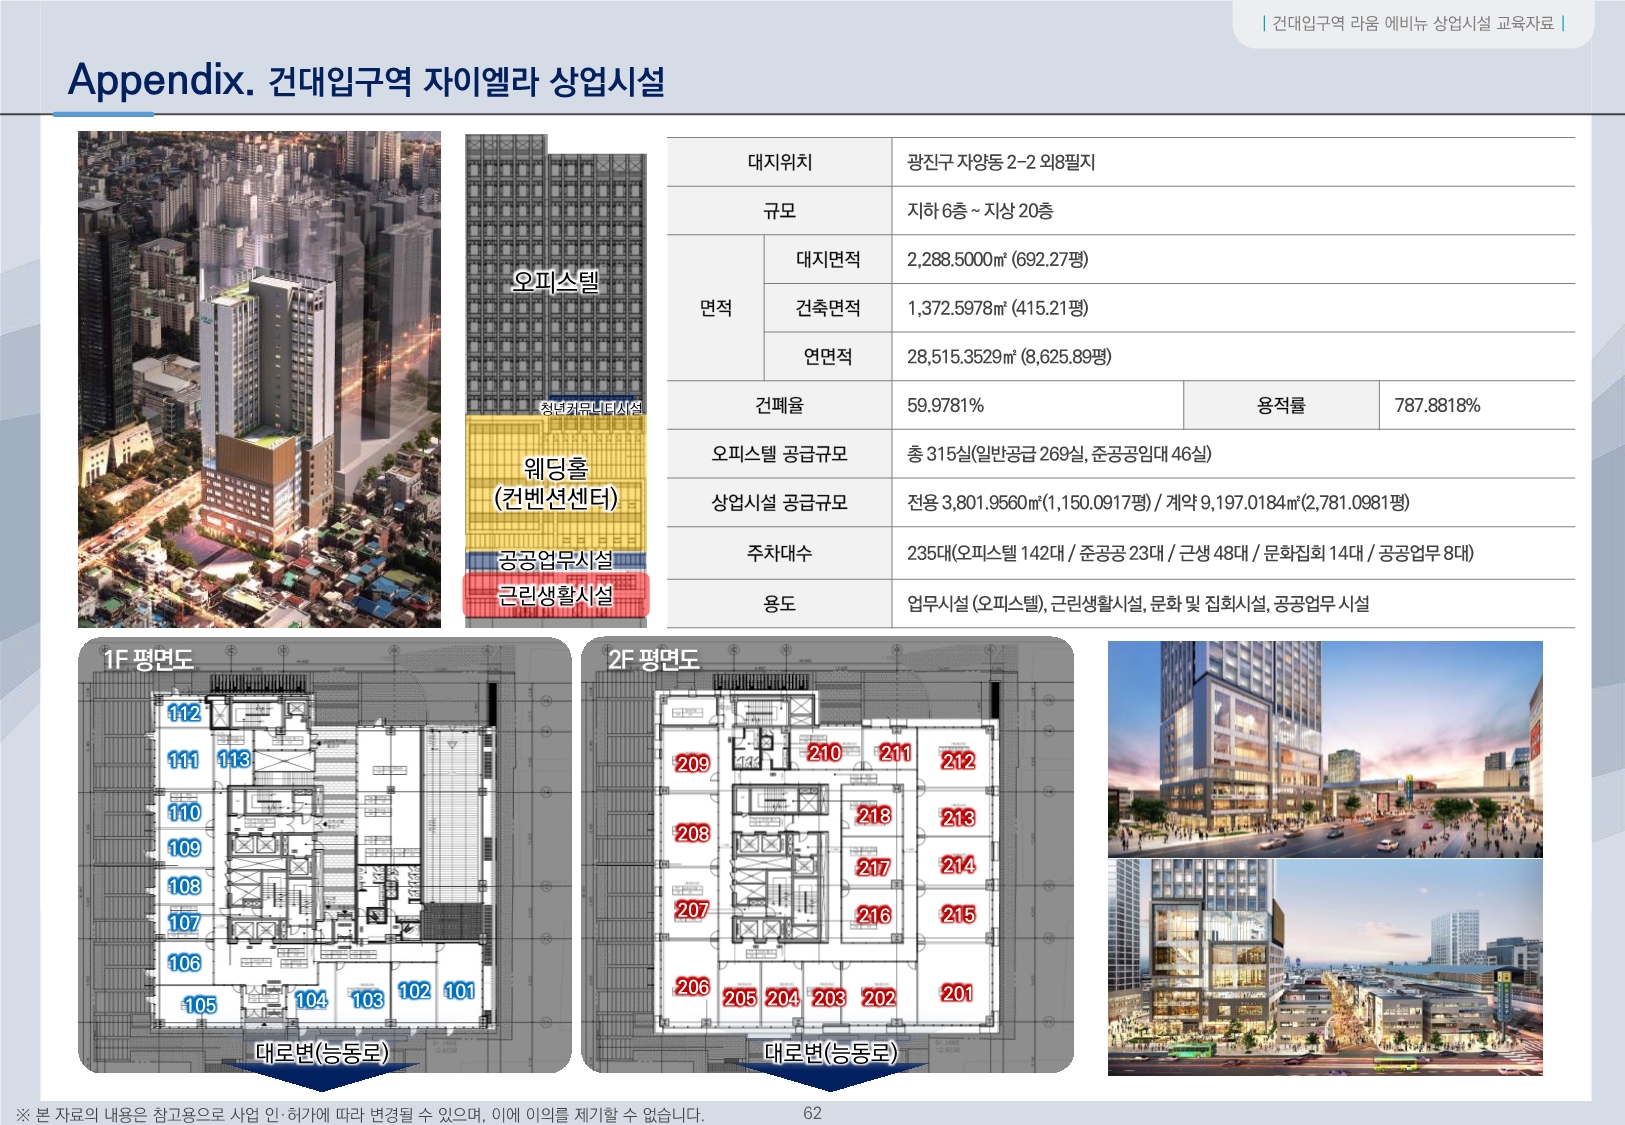Click the small '청년커뮤니티시설' label on the diagram
Screen dimensions: 1625x1125
click(591, 407)
